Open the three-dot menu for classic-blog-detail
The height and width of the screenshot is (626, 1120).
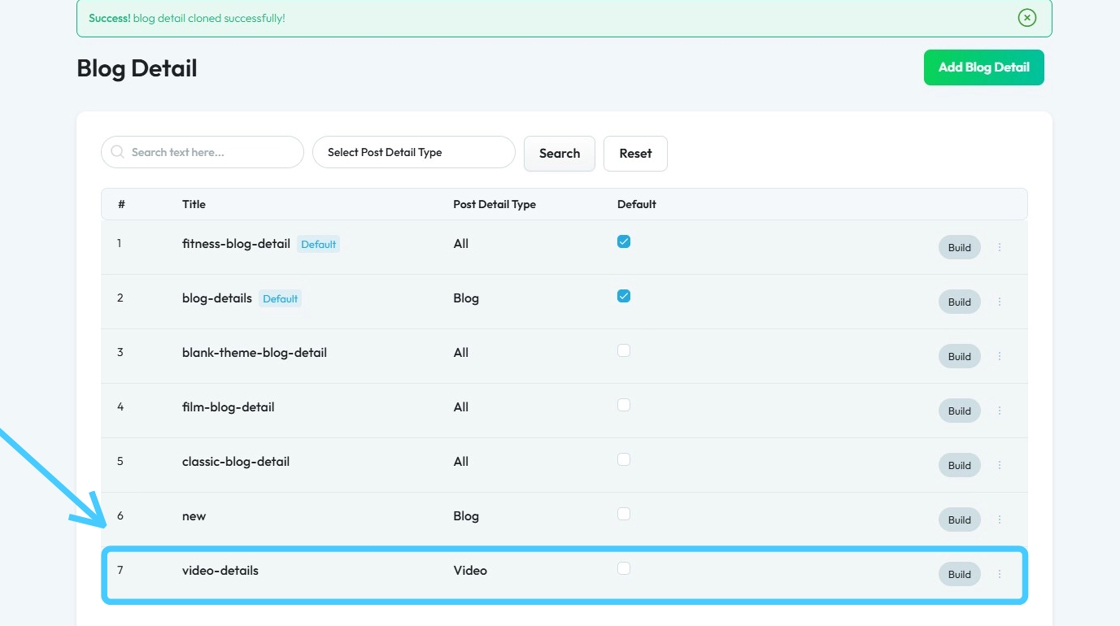999,465
